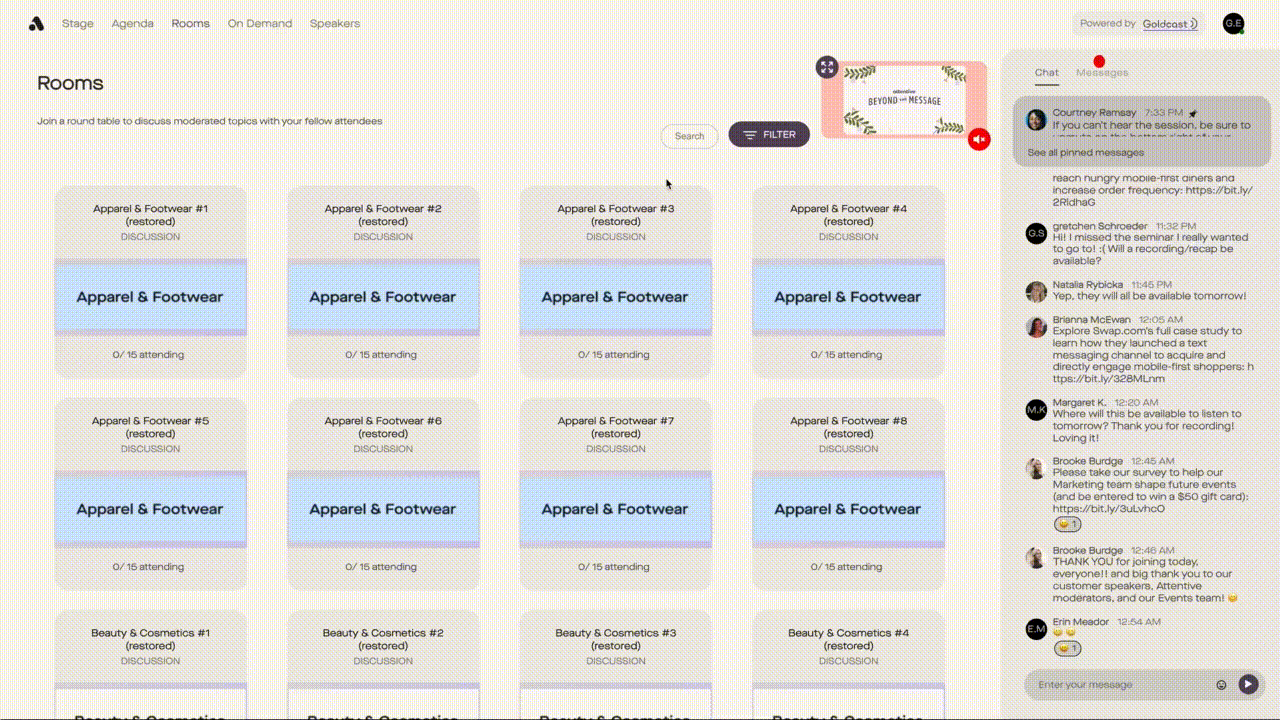Click the pin icon on Courtney Ramsay's message
This screenshot has height=720, width=1280.
1193,113
